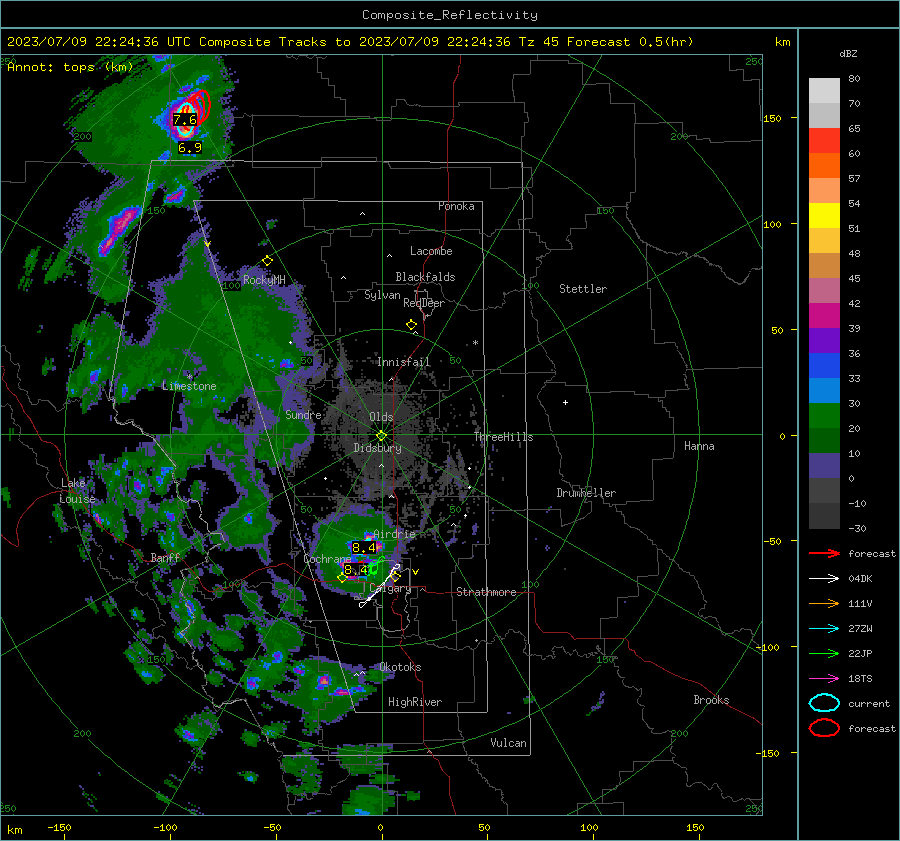Click the Innisfail city label
Viewport: 900px width, 841px height.
tap(404, 362)
